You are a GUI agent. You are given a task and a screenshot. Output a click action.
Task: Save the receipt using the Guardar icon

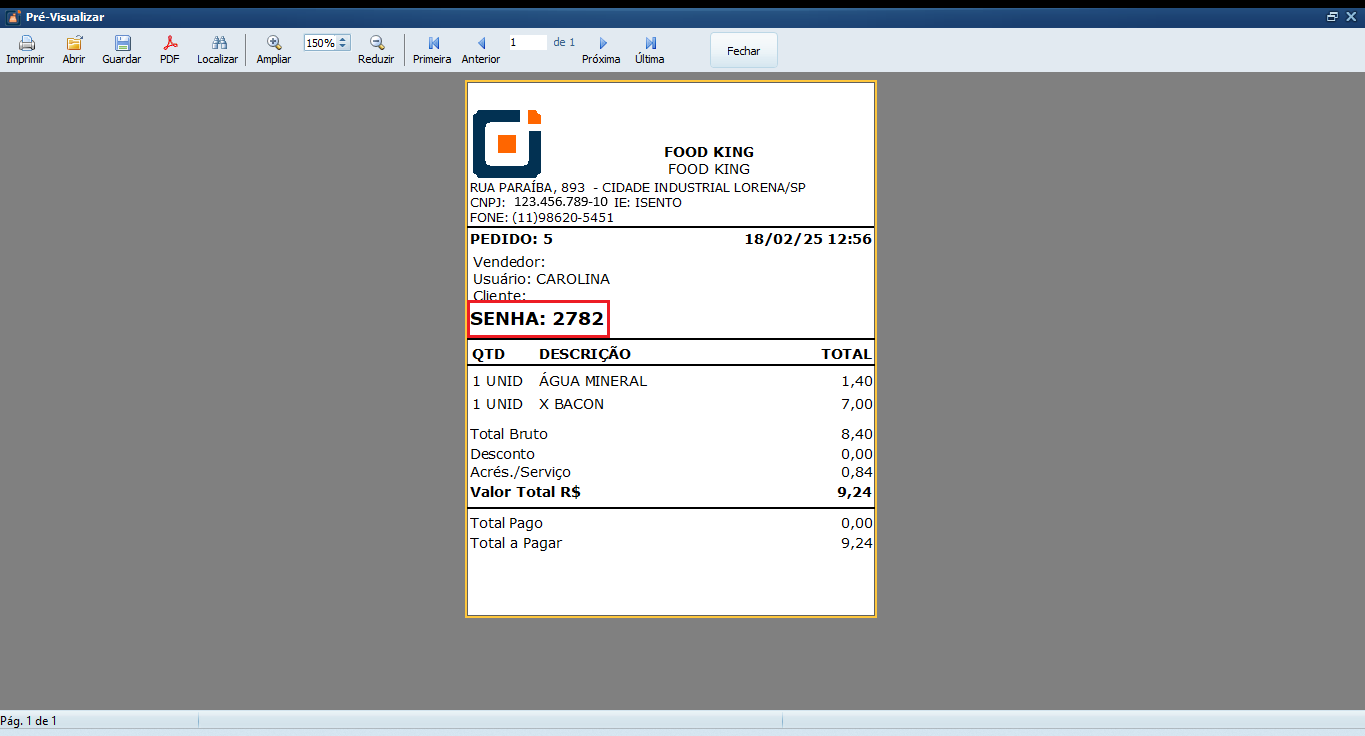[x=122, y=44]
